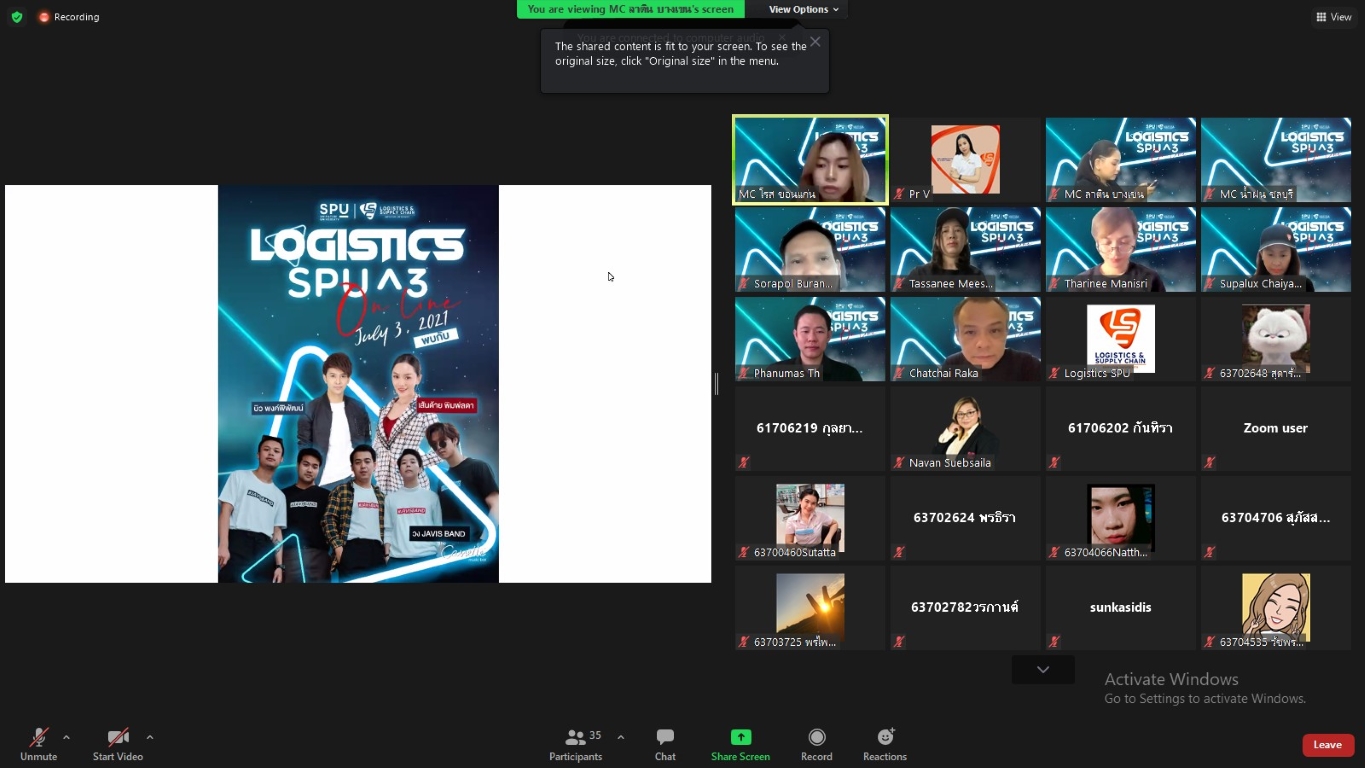This screenshot has height=768, width=1365.
Task: Select the 63704706 สุภัสส... tile
Action: tap(1276, 518)
